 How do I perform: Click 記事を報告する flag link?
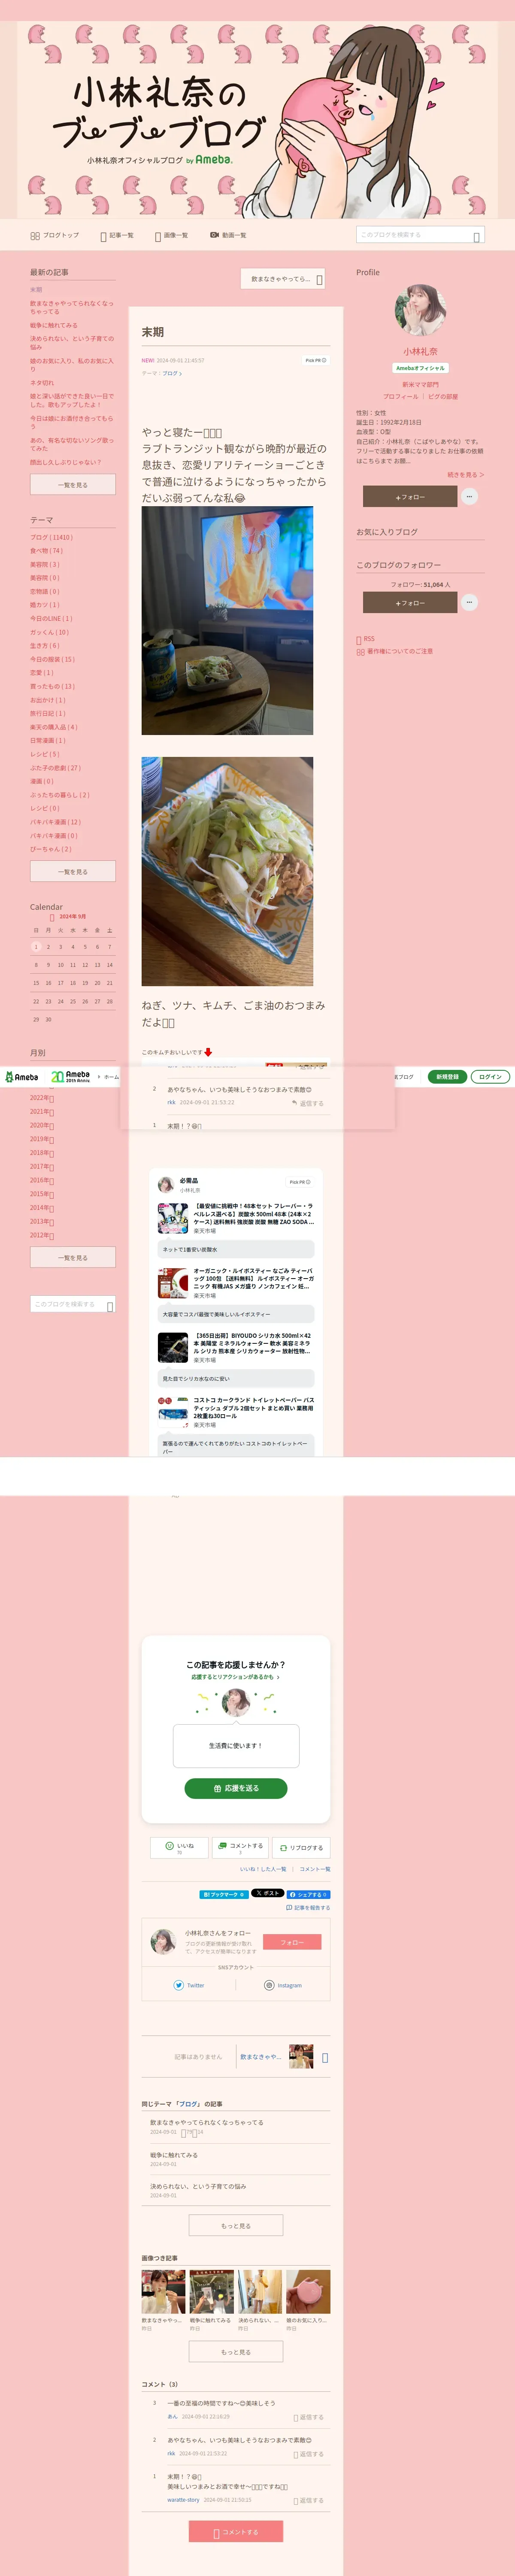point(308,1908)
